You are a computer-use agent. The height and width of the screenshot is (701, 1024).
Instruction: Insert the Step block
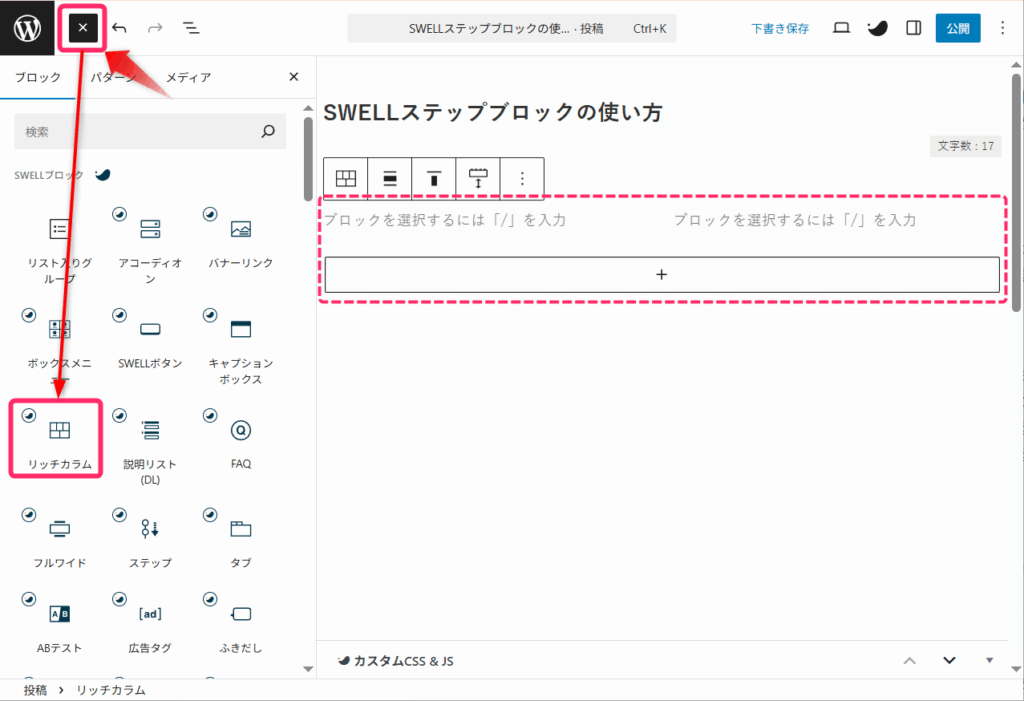(x=150, y=540)
